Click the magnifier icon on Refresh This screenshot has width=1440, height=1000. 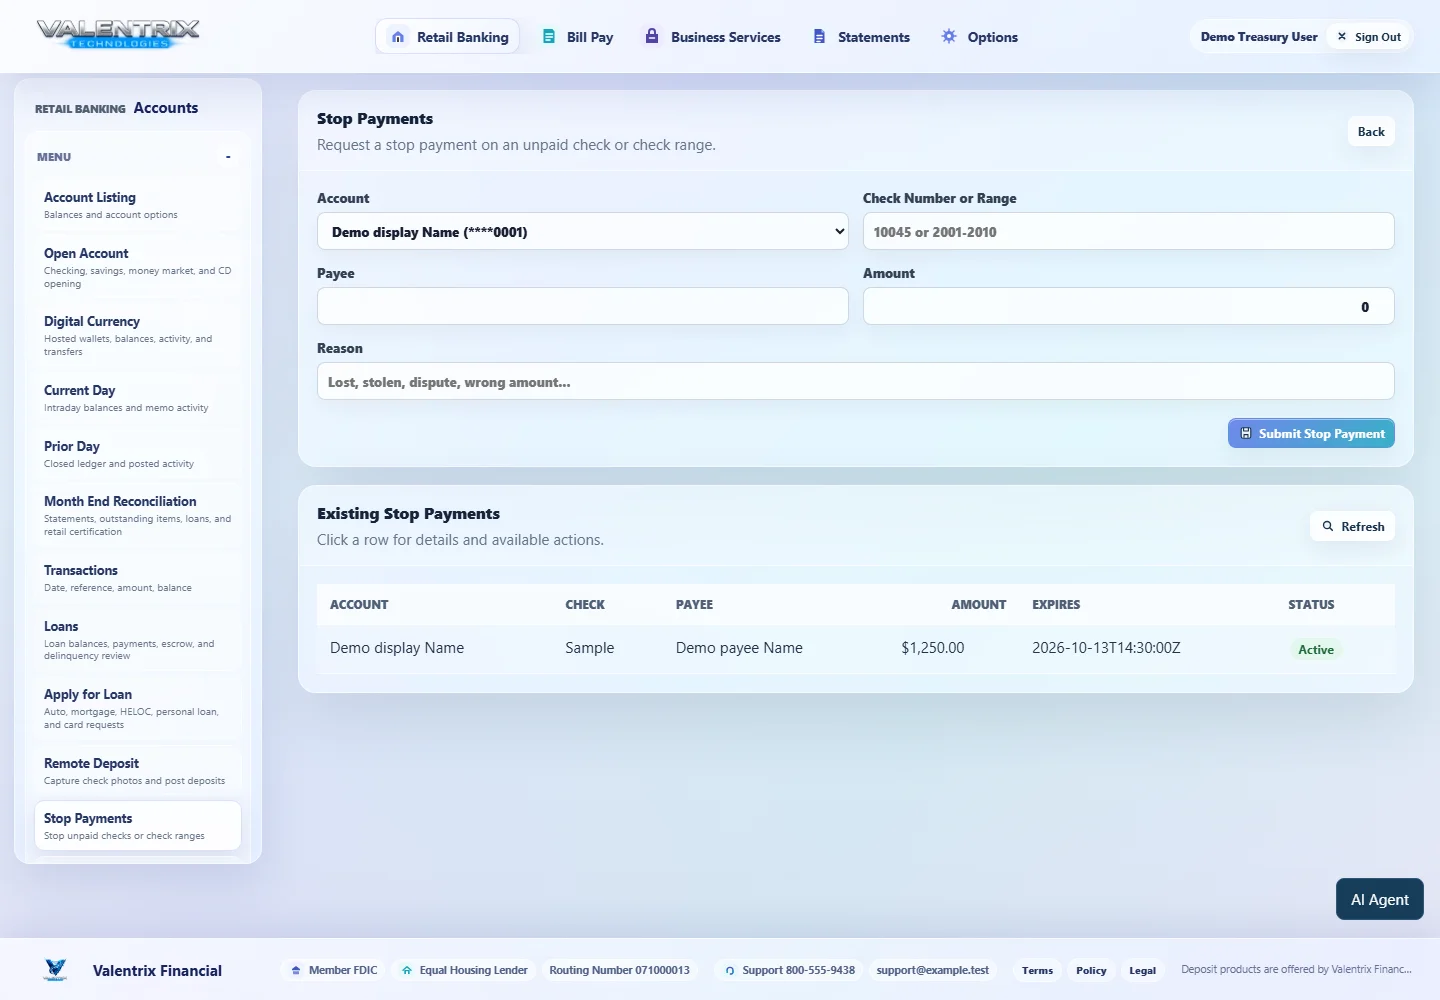1328,526
